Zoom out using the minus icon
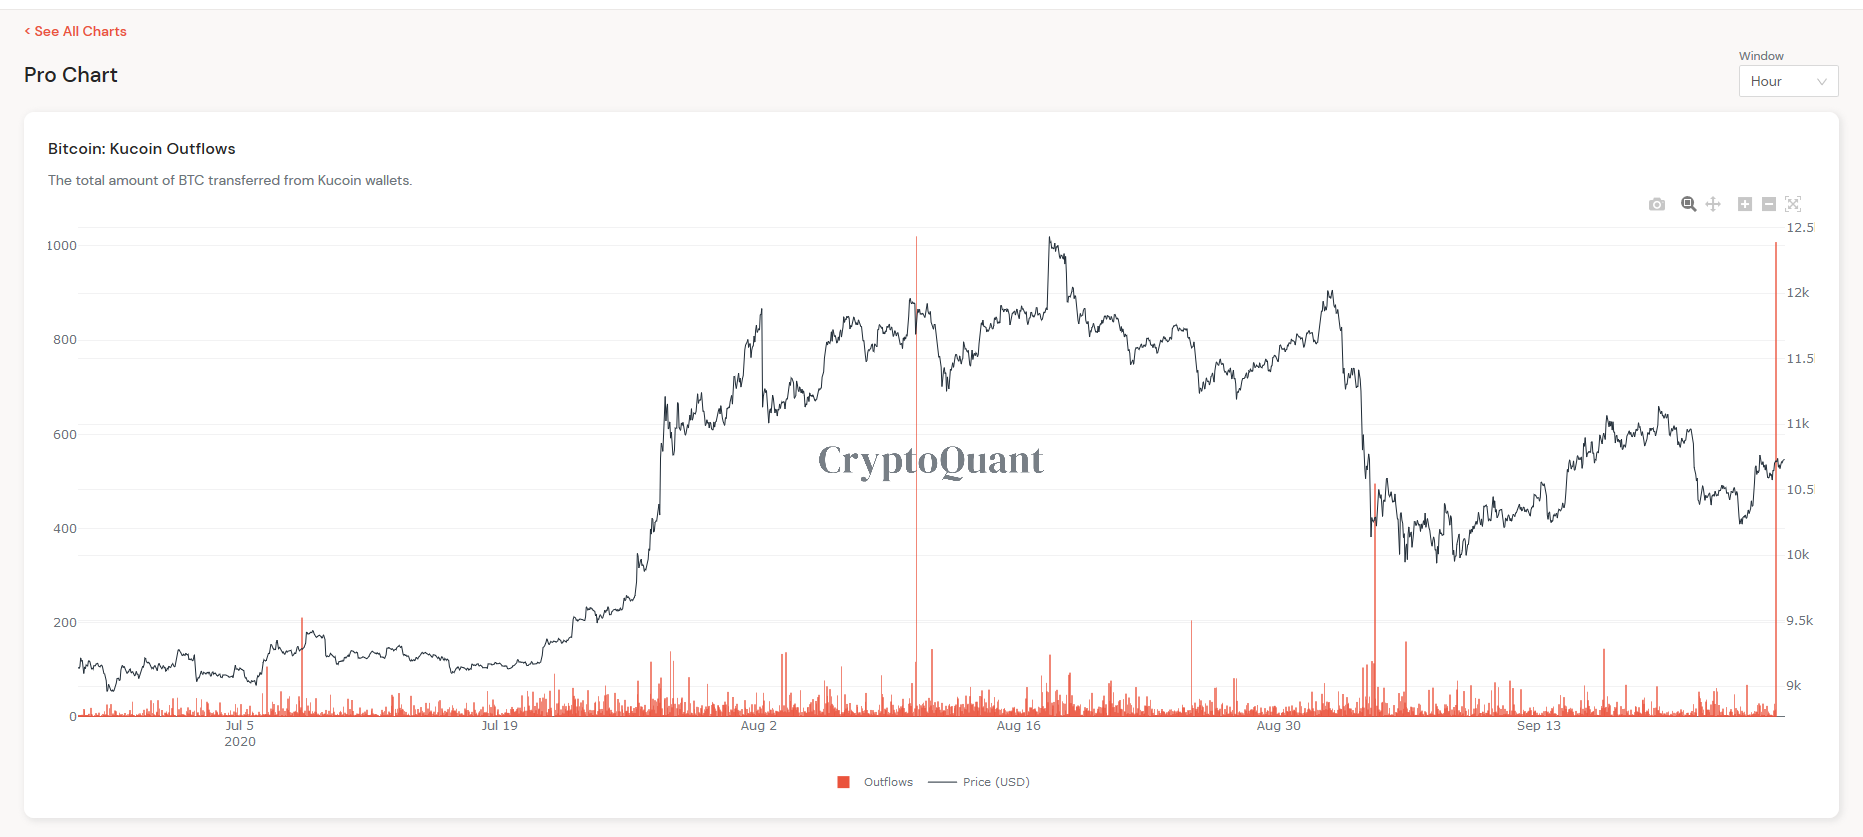1863x837 pixels. click(1769, 204)
